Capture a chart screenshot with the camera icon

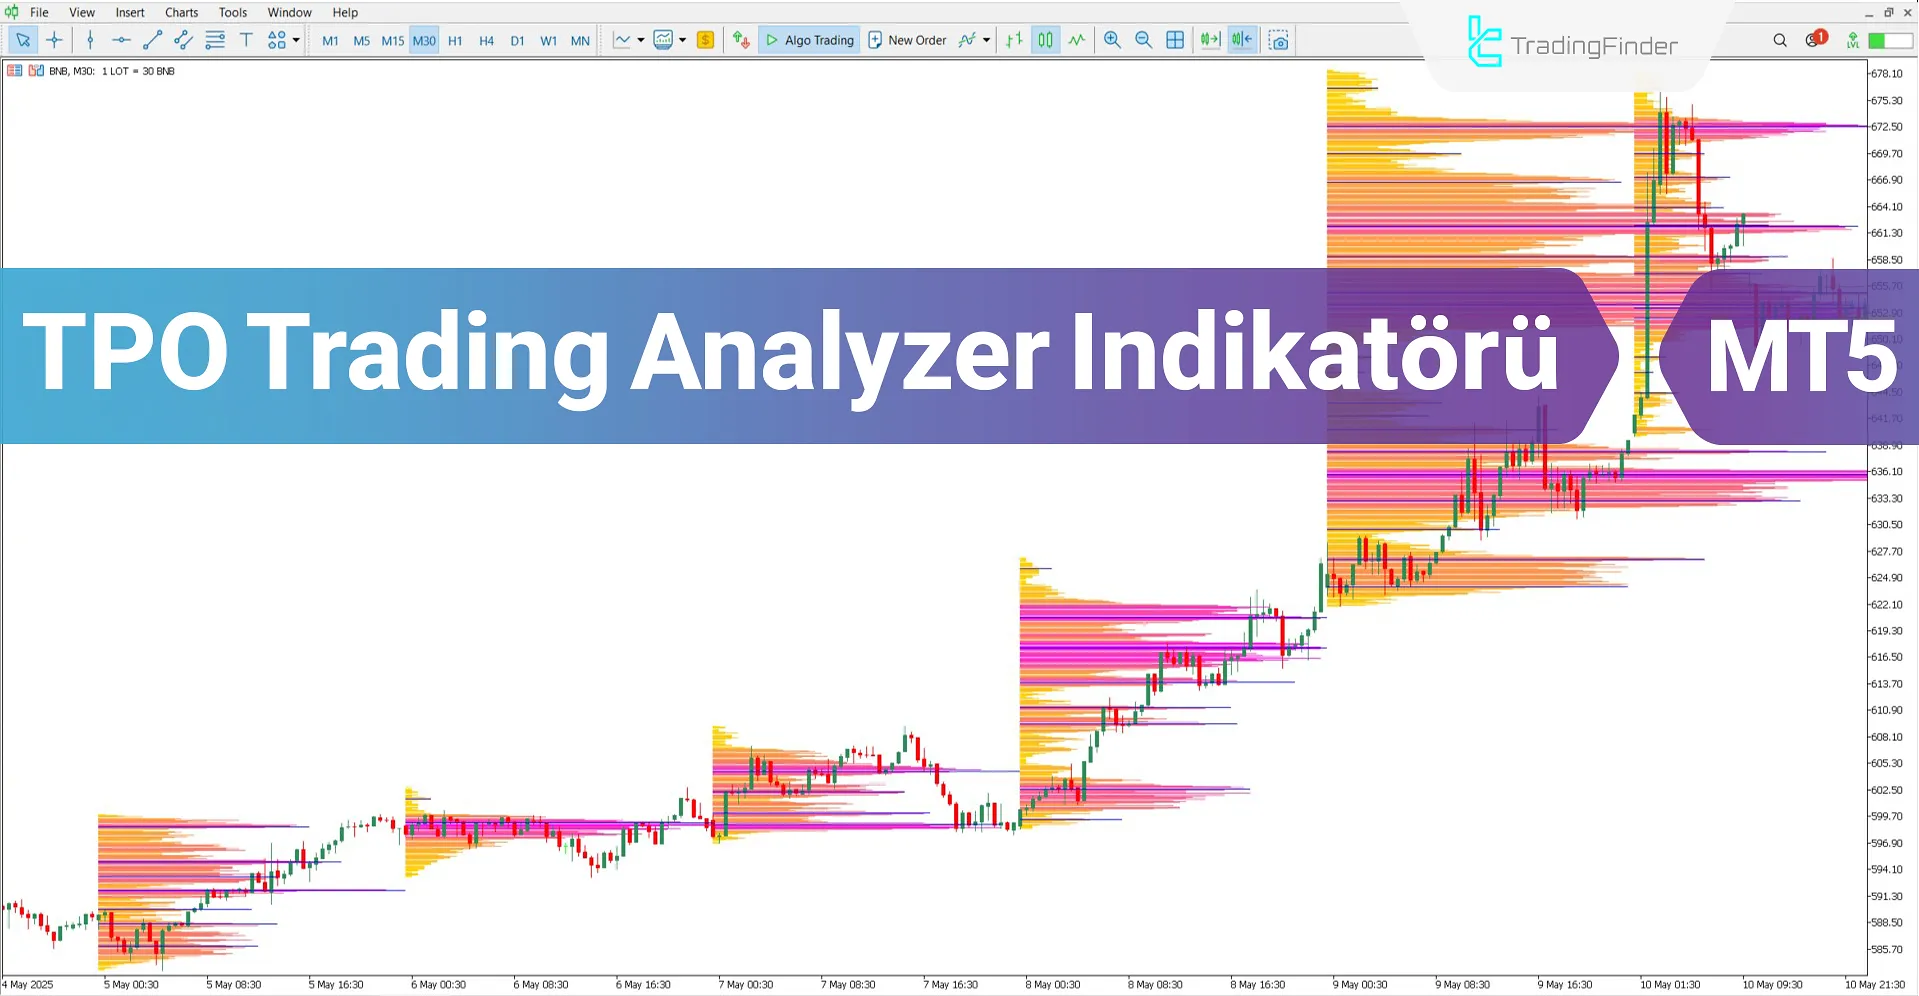pyautogui.click(x=1279, y=40)
